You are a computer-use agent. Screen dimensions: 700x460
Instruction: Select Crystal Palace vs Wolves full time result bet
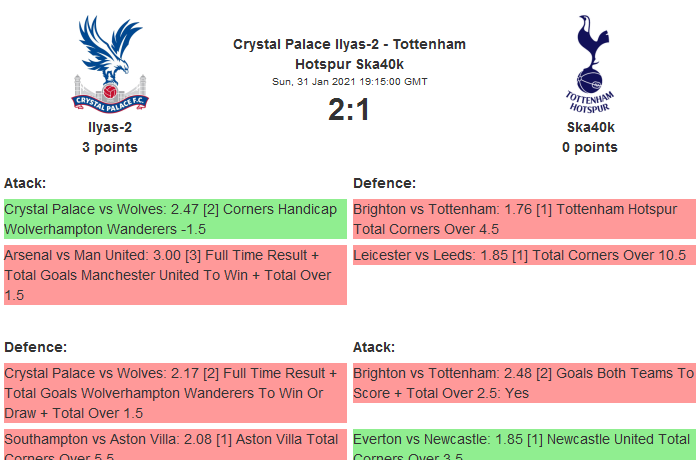pos(175,392)
